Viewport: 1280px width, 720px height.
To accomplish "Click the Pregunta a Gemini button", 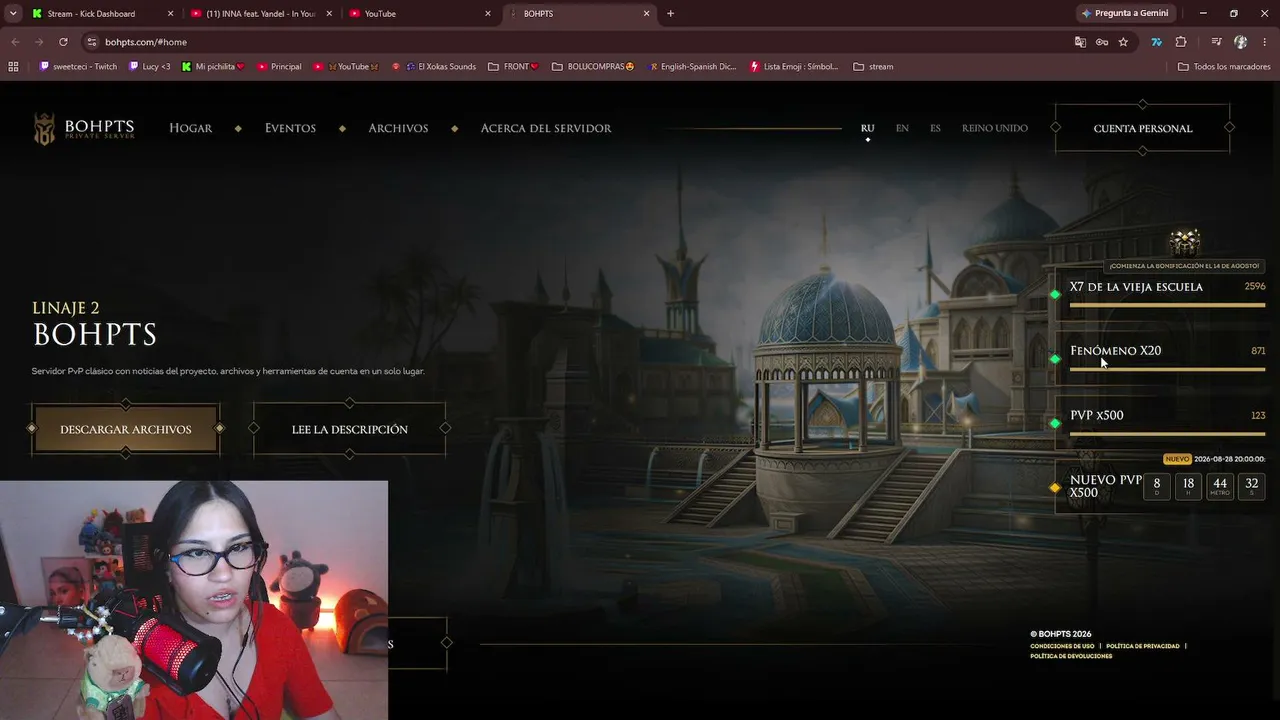I will coord(1125,14).
